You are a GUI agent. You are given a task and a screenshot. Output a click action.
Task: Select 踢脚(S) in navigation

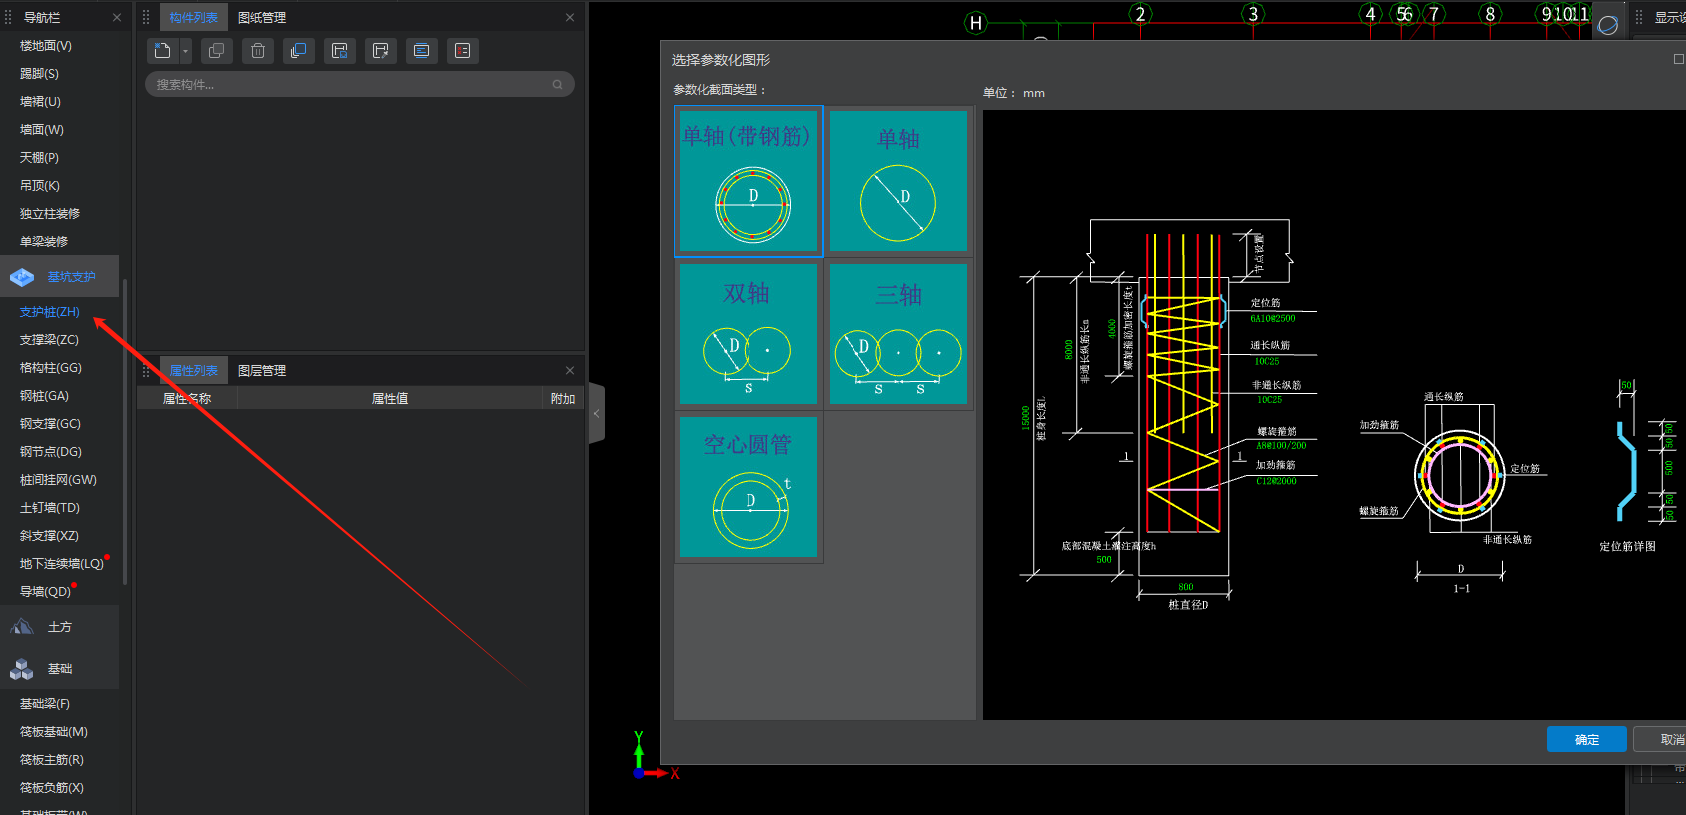pos(39,74)
